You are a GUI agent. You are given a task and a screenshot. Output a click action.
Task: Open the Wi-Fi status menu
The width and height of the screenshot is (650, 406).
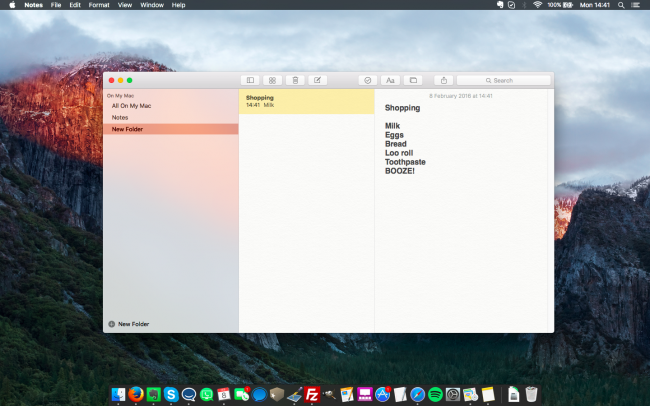coord(537,5)
